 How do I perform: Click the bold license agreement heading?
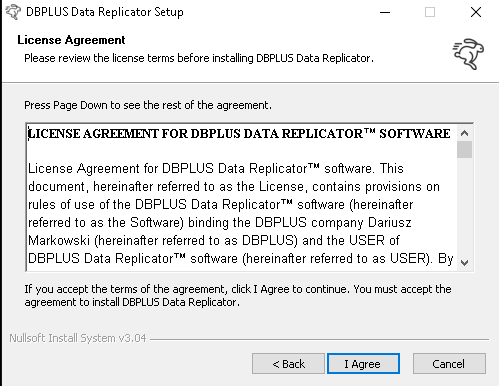tap(239, 134)
